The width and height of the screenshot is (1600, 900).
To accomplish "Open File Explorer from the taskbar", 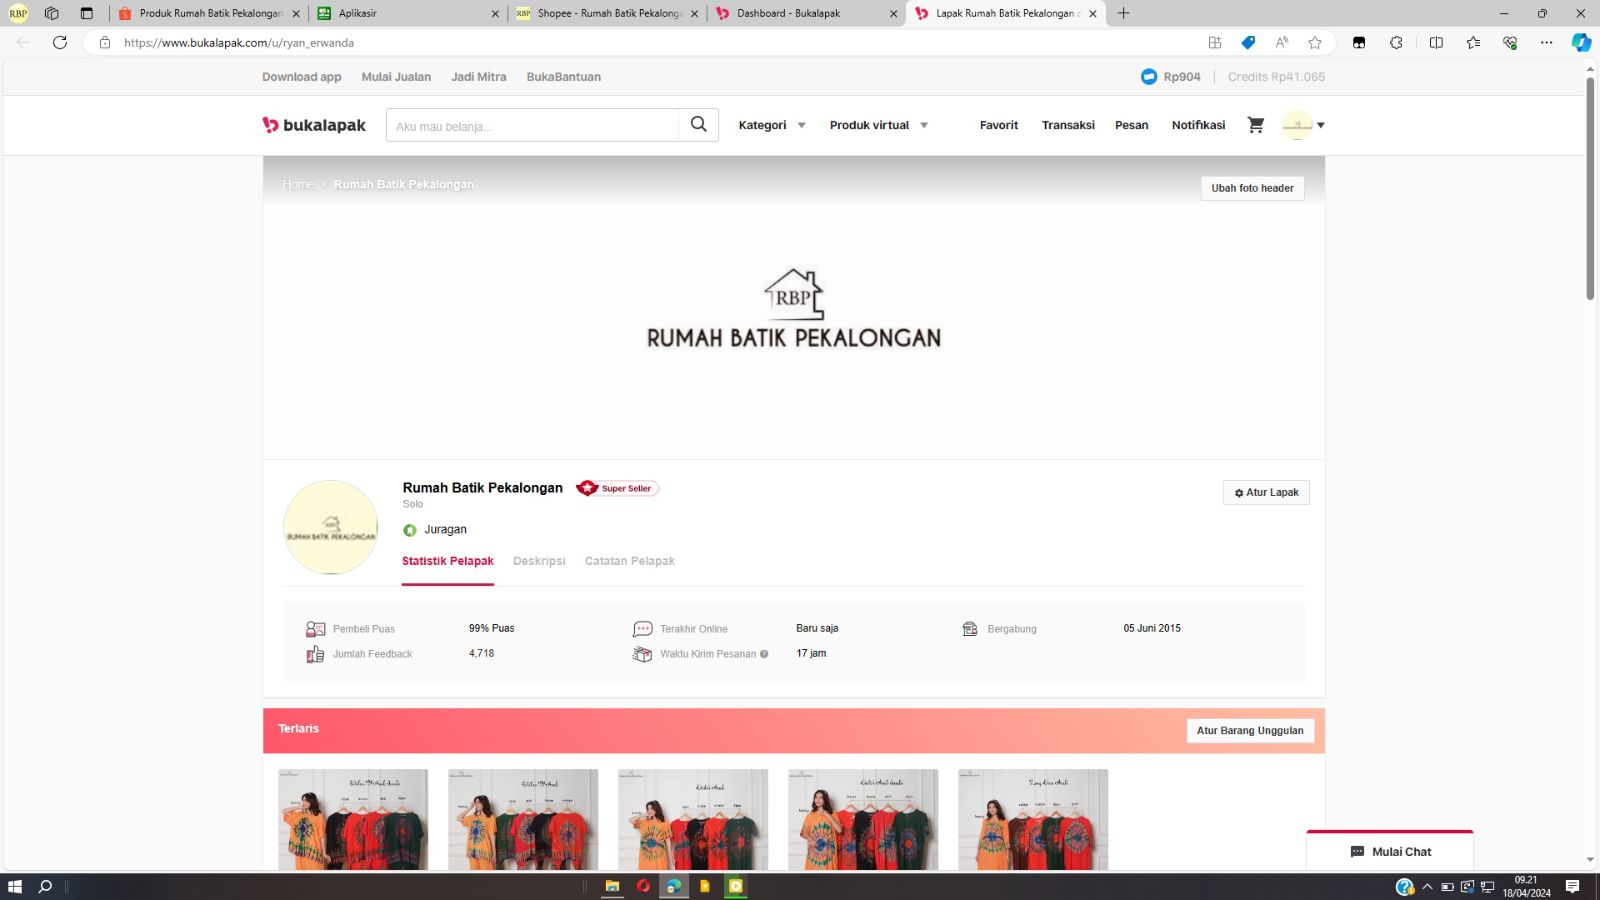I will click(612, 886).
